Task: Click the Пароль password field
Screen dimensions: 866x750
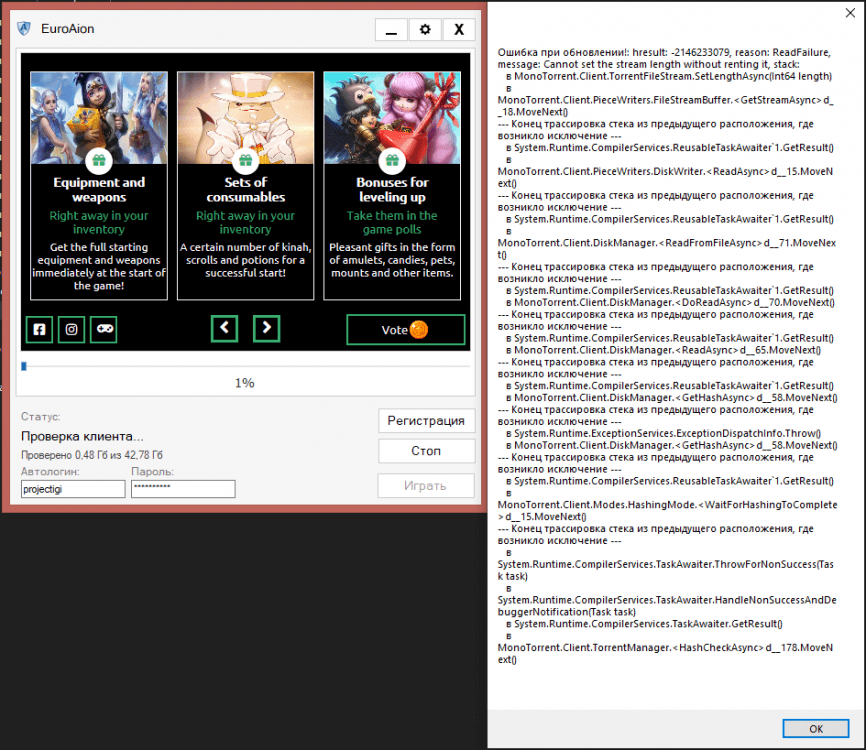Action: click(182, 489)
